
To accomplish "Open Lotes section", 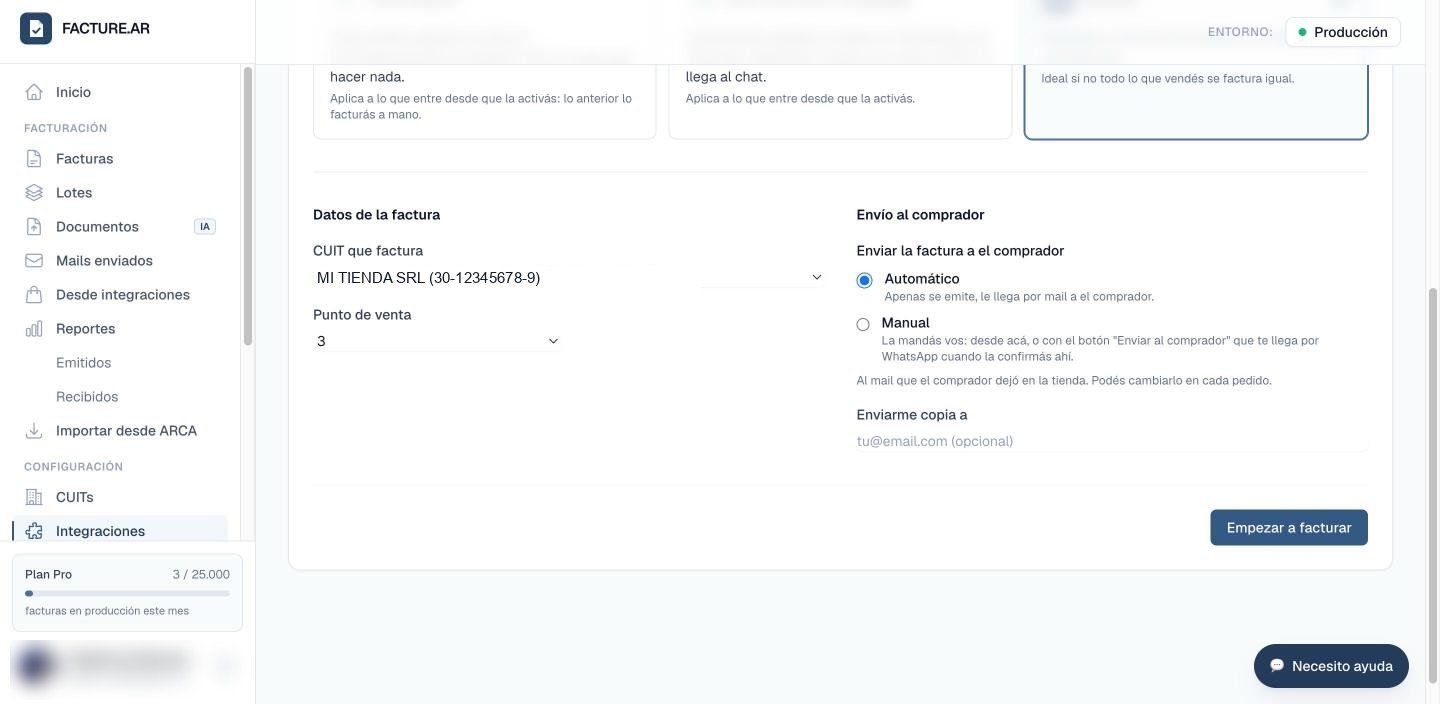I will point(120,193).
